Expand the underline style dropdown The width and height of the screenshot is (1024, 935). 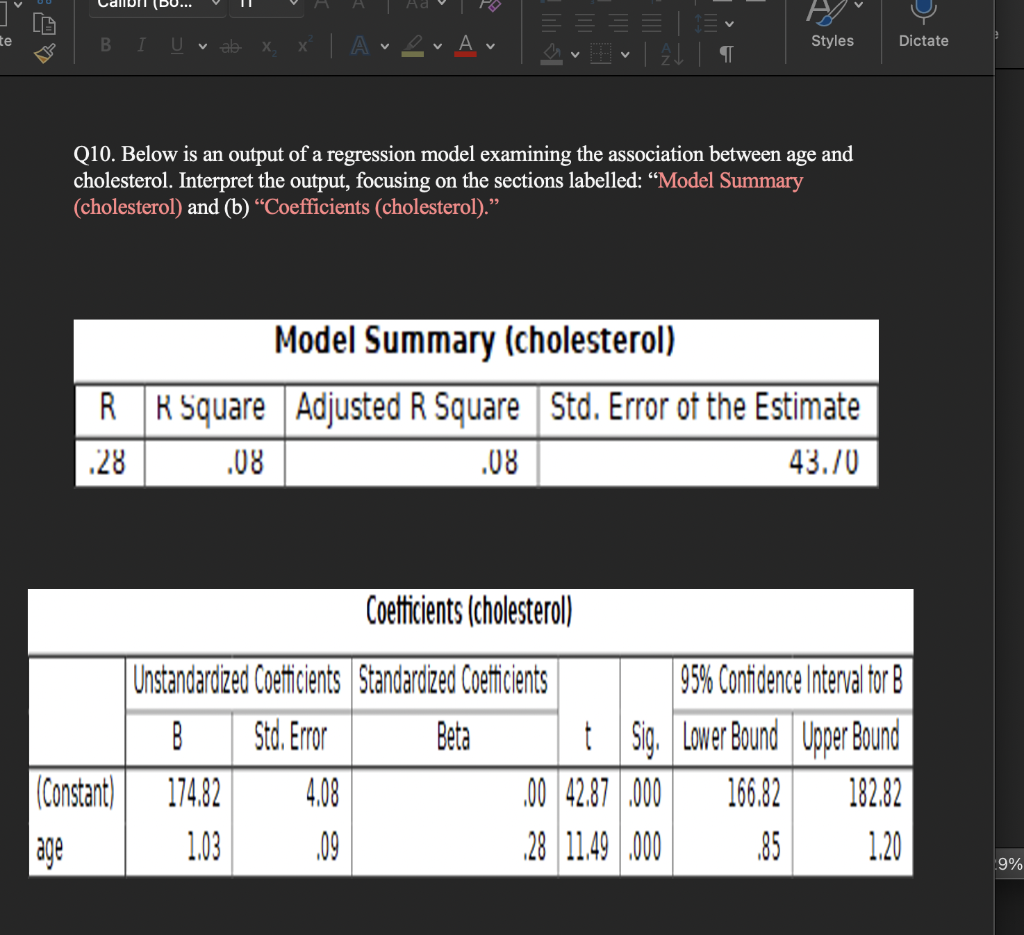coord(202,46)
